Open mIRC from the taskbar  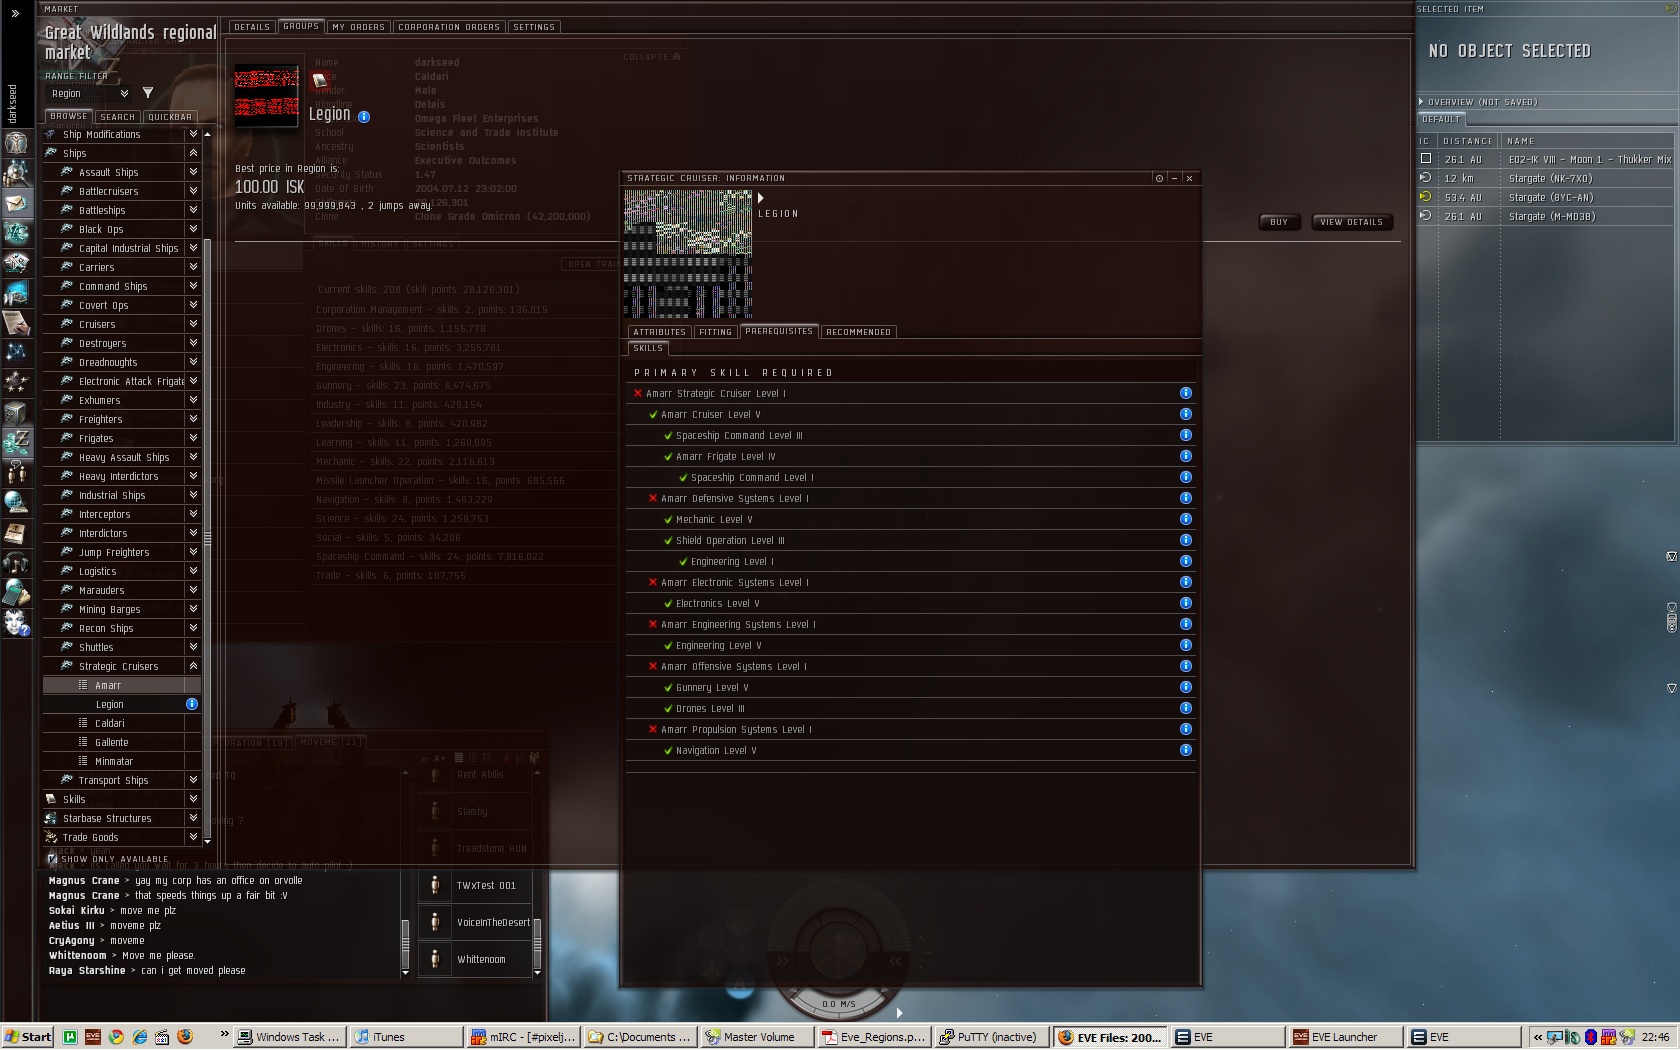(523, 1037)
